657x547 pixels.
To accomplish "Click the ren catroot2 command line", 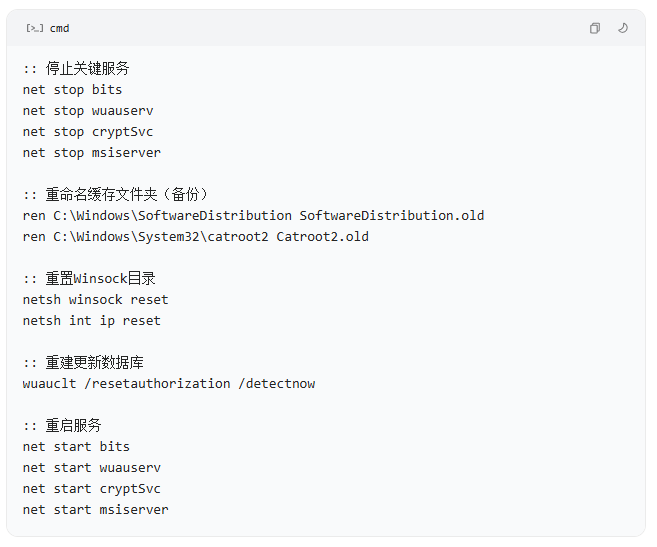I will pos(196,236).
